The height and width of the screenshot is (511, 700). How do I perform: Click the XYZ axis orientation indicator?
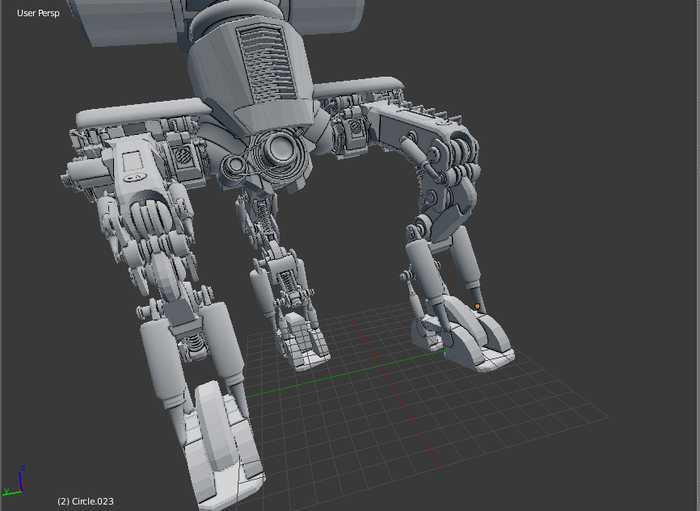pos(14,481)
